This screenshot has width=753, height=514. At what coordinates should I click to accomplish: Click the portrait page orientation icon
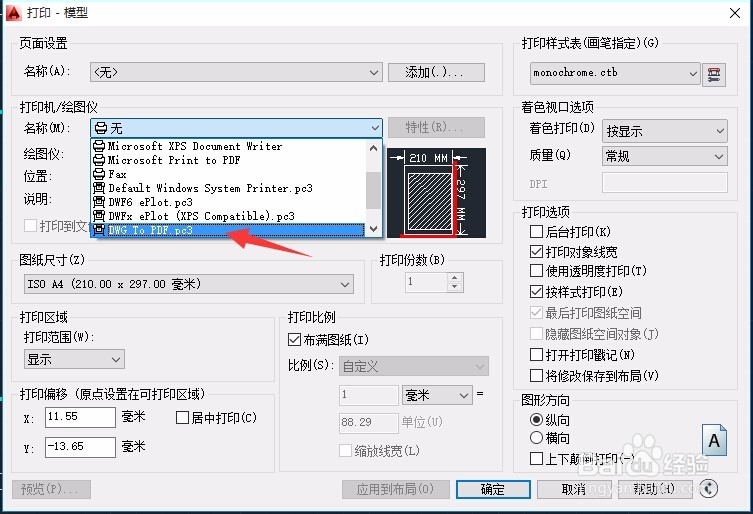(714, 440)
